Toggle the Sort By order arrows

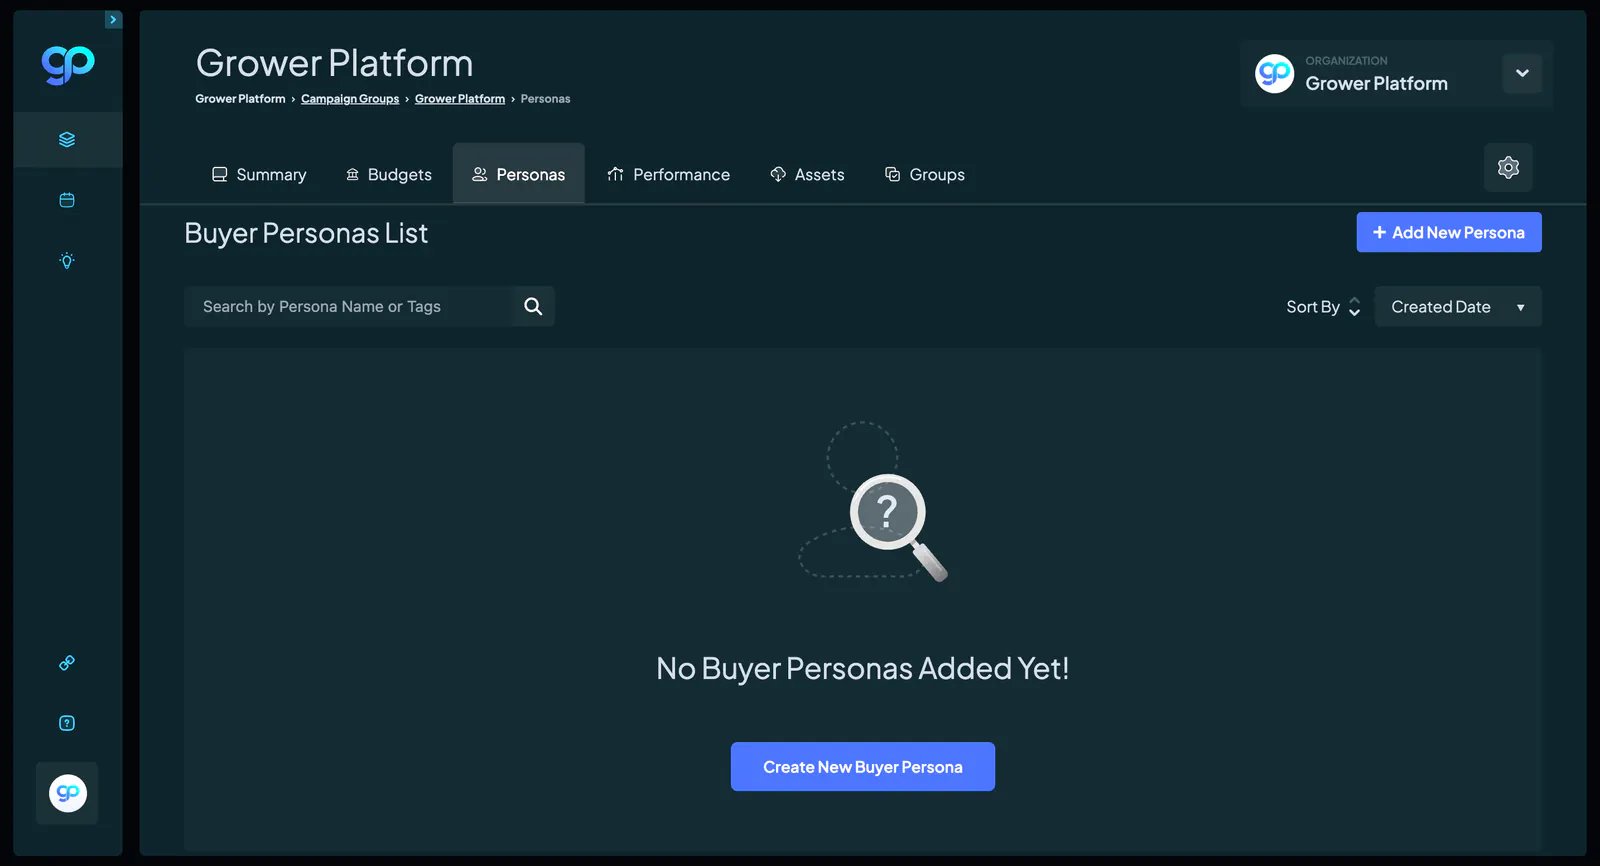[x=1355, y=307]
